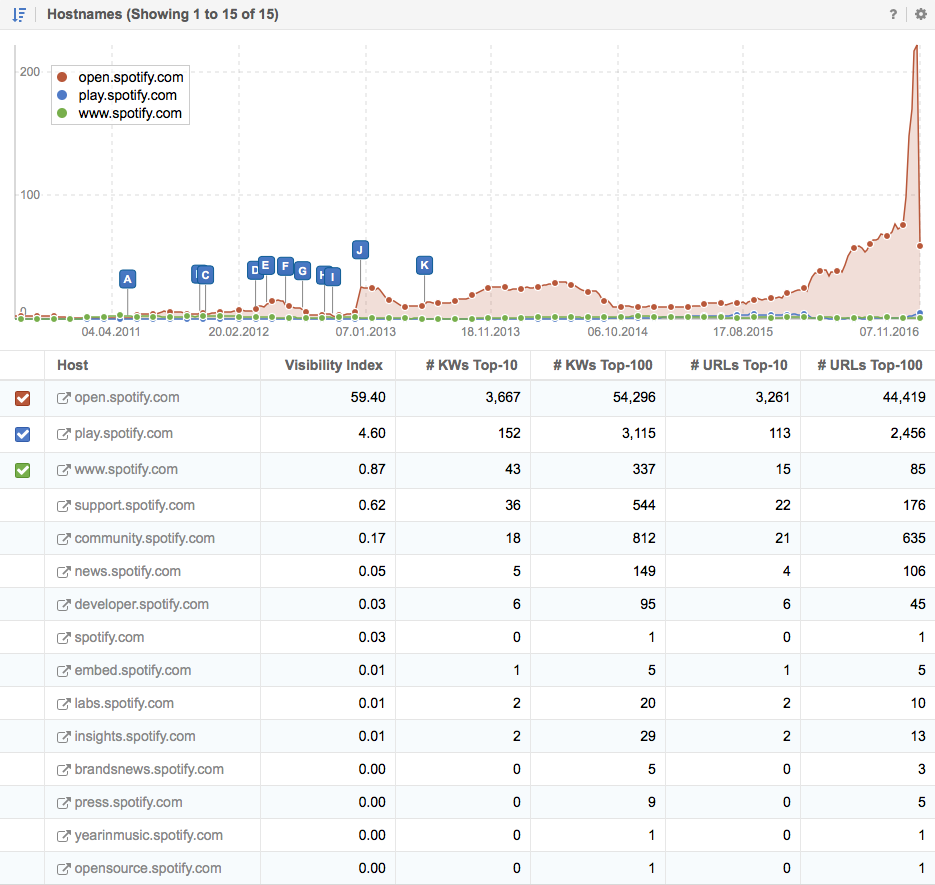Open the insights.spotify.com host link
935x885 pixels.
(x=134, y=737)
